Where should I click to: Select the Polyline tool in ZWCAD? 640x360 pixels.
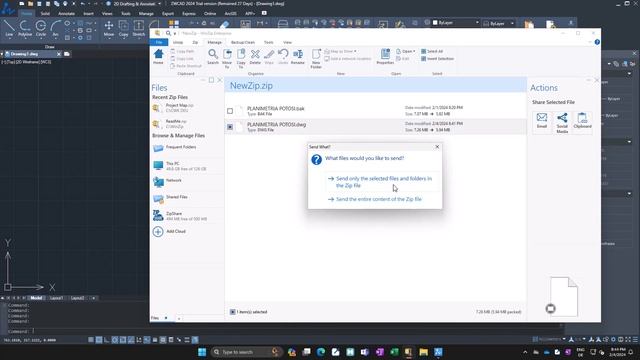pyautogui.click(x=25, y=29)
